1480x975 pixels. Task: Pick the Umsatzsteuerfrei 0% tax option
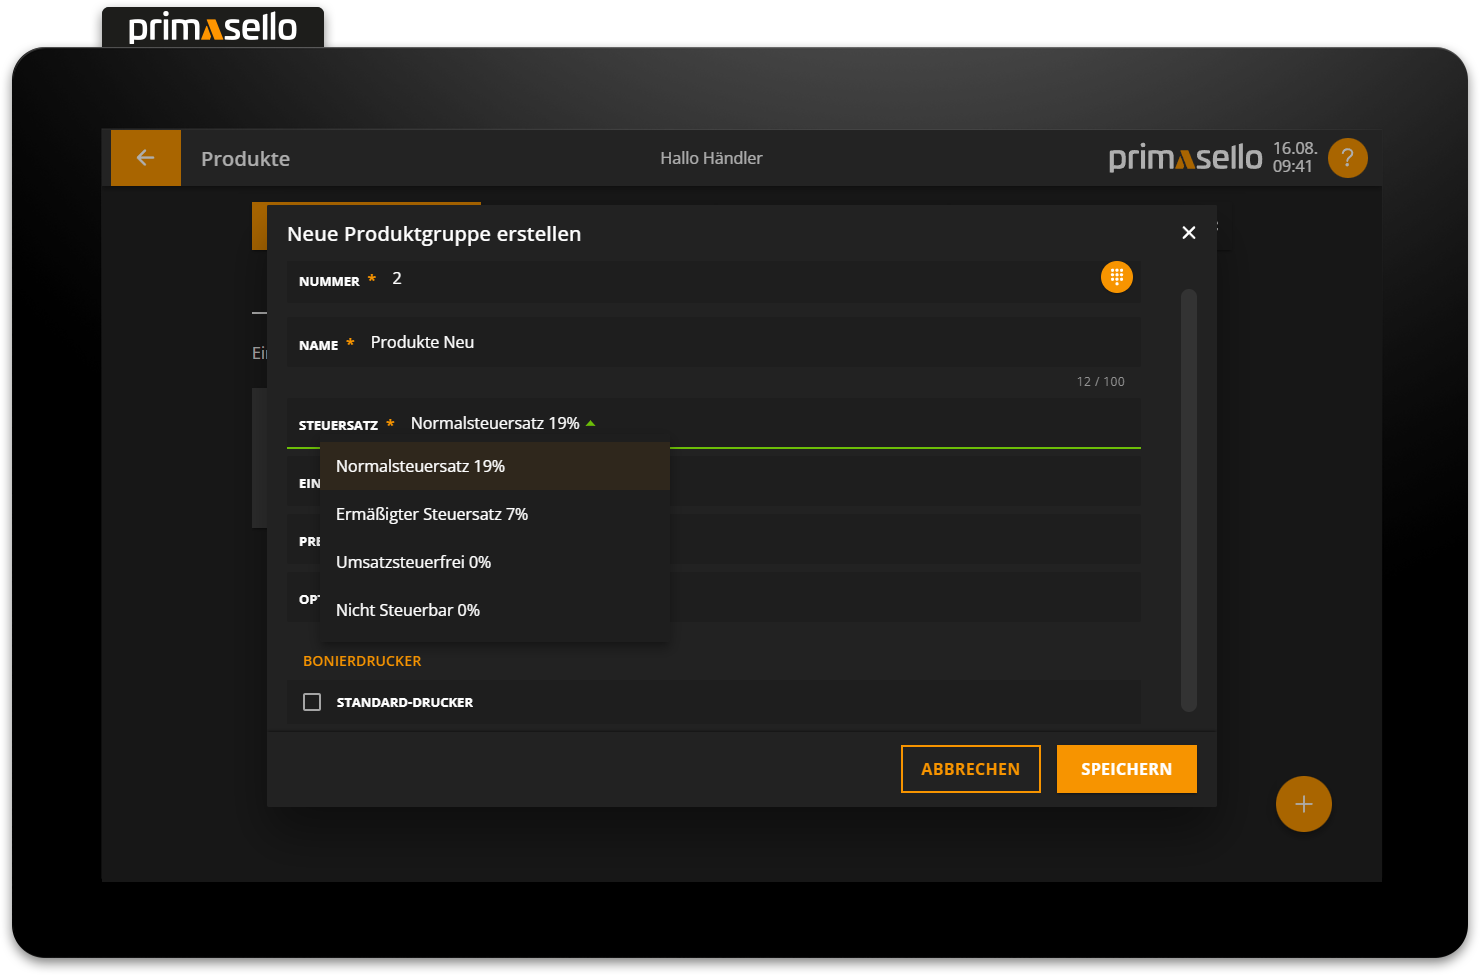413,563
